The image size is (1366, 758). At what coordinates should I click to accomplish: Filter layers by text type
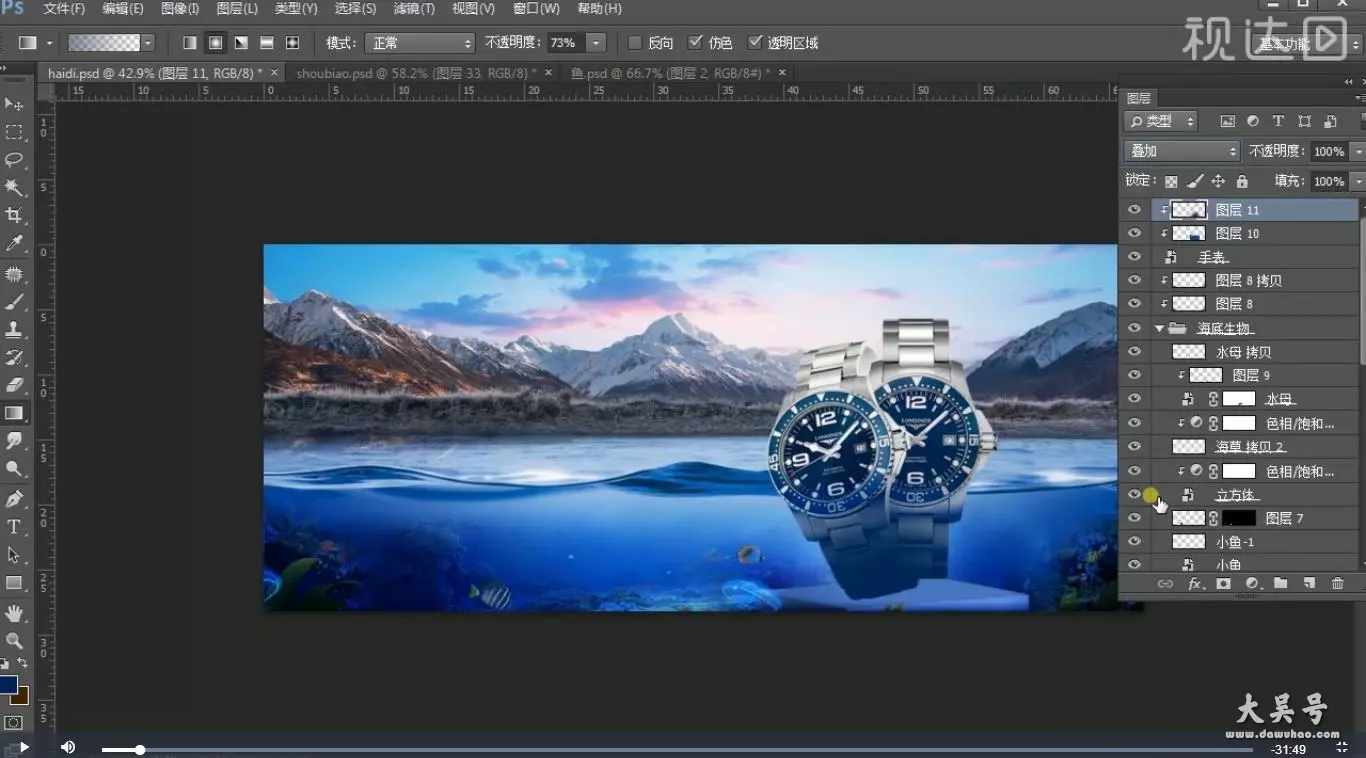click(x=1278, y=121)
